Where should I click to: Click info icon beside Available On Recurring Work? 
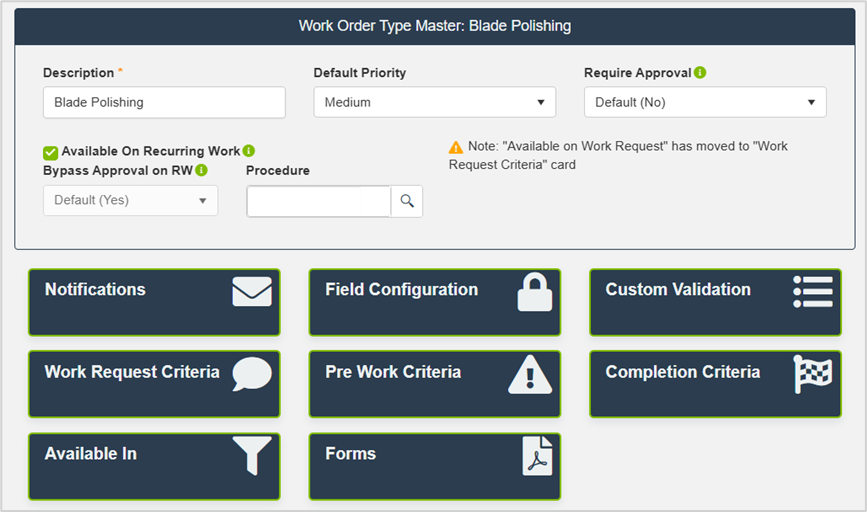pyautogui.click(x=249, y=151)
